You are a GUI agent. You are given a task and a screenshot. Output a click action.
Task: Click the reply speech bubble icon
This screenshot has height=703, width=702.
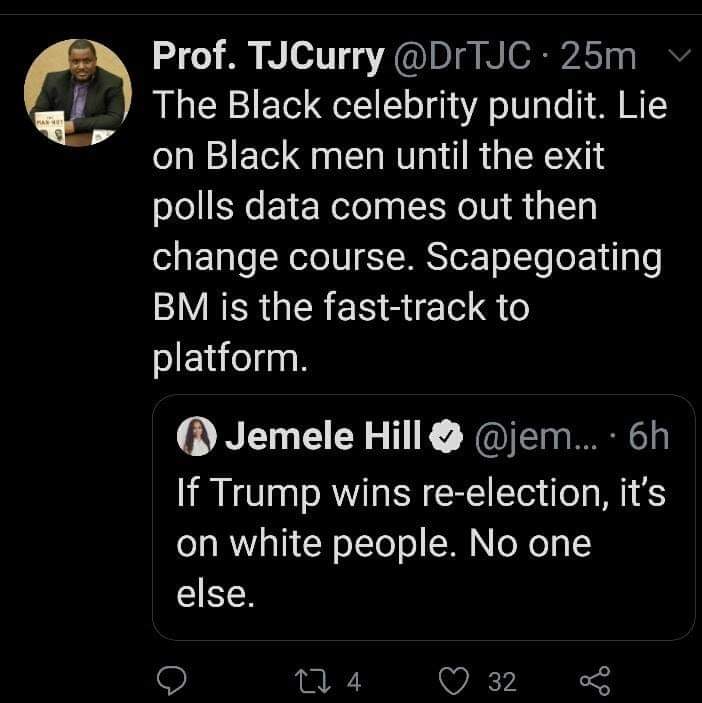pos(174,681)
